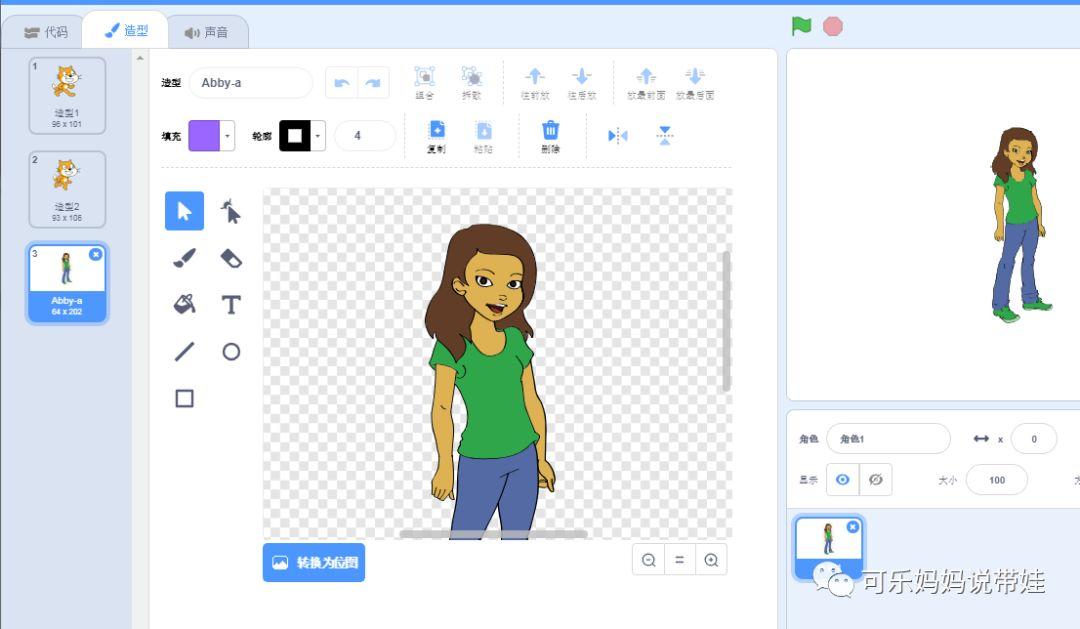Open the Outline color dropdown arrow
1080x629 pixels.
(x=318, y=136)
